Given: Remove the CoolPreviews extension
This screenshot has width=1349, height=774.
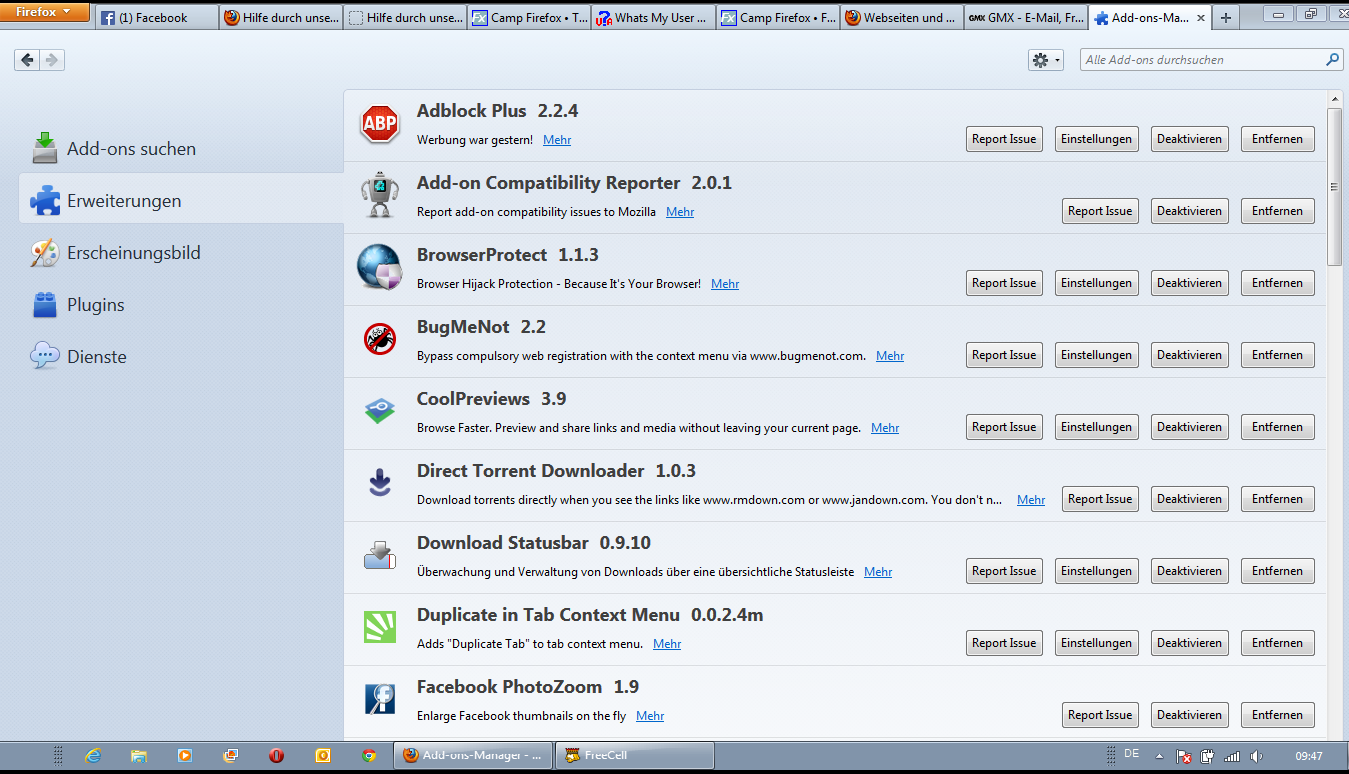Looking at the screenshot, I should pos(1277,427).
